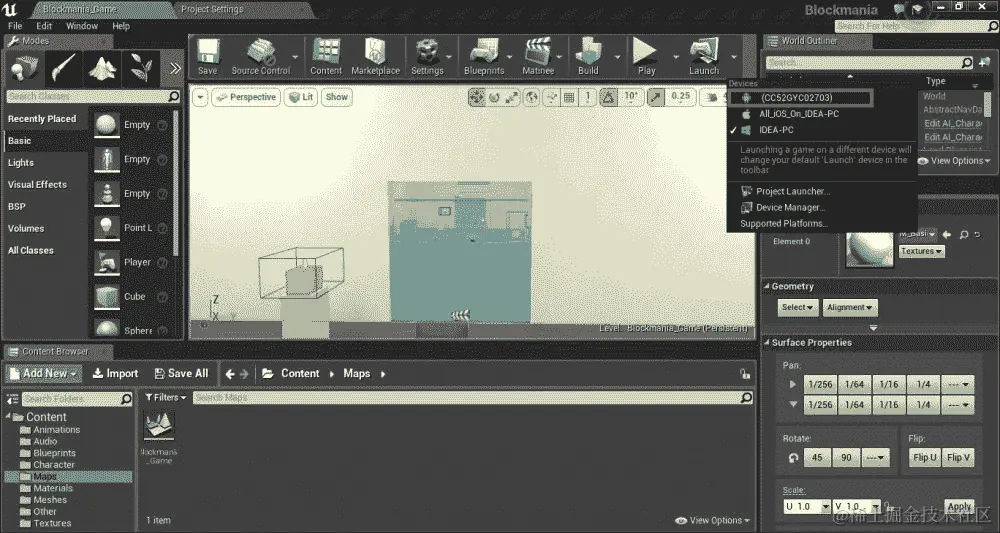This screenshot has width=1000, height=533.
Task: Click the Flip U button
Action: (924, 457)
